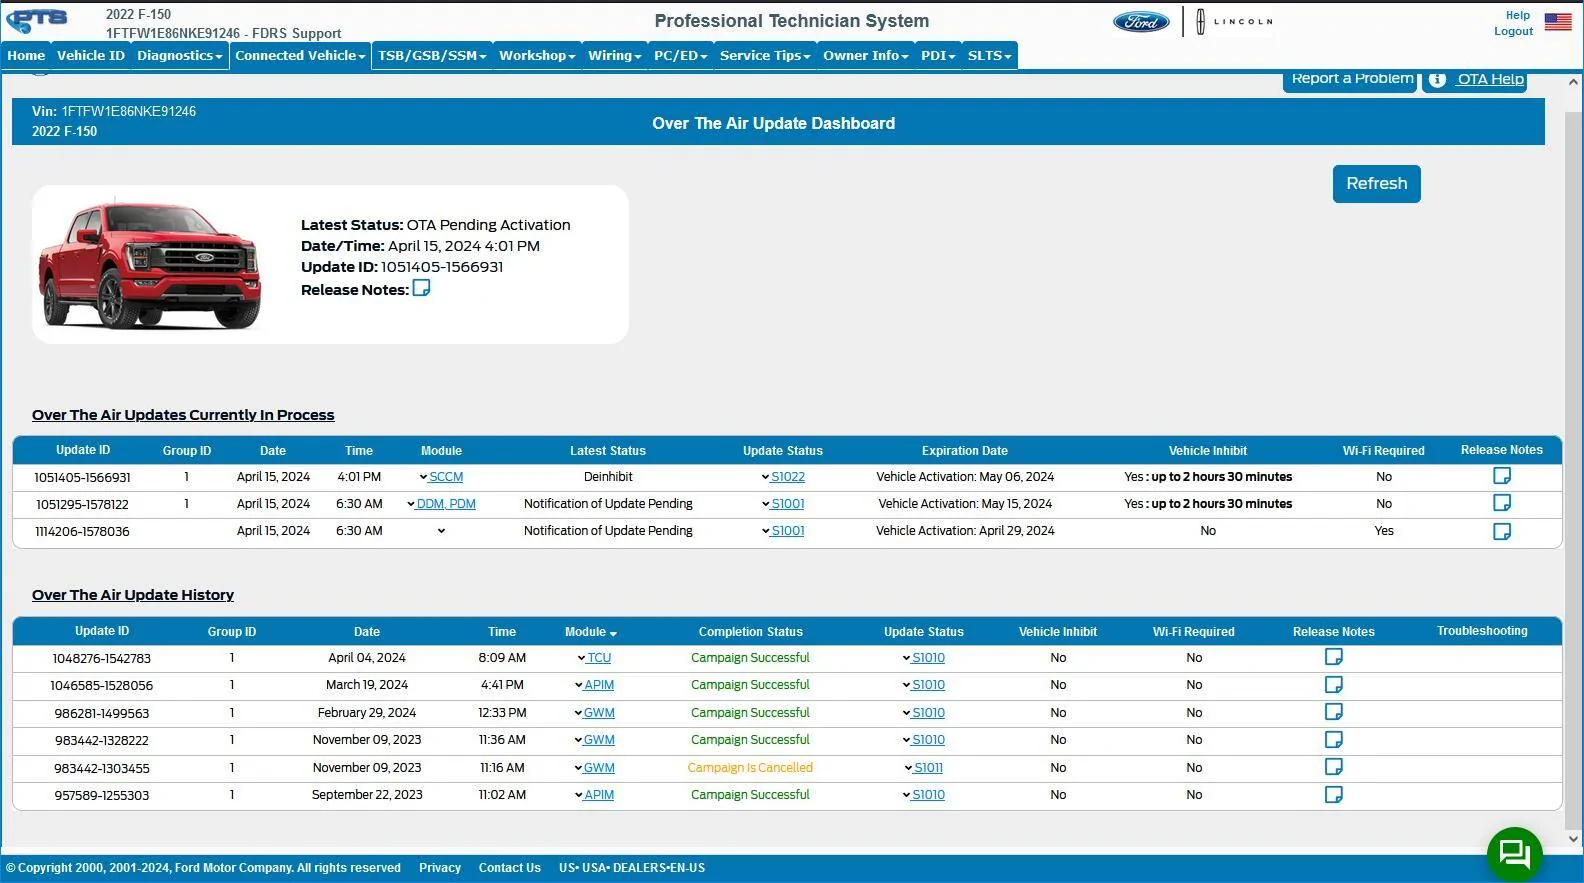Open the Privacy footer link
1584x883 pixels.
(440, 868)
